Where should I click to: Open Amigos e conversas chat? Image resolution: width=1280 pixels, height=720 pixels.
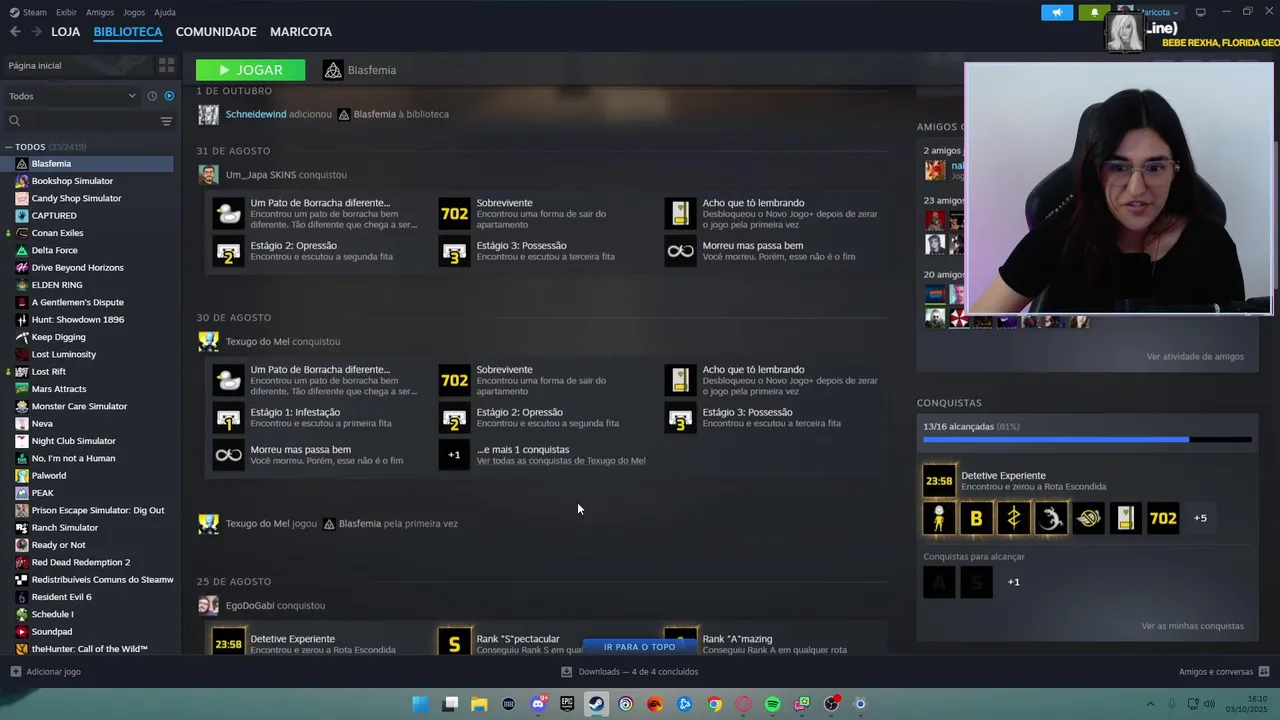click(x=1224, y=672)
